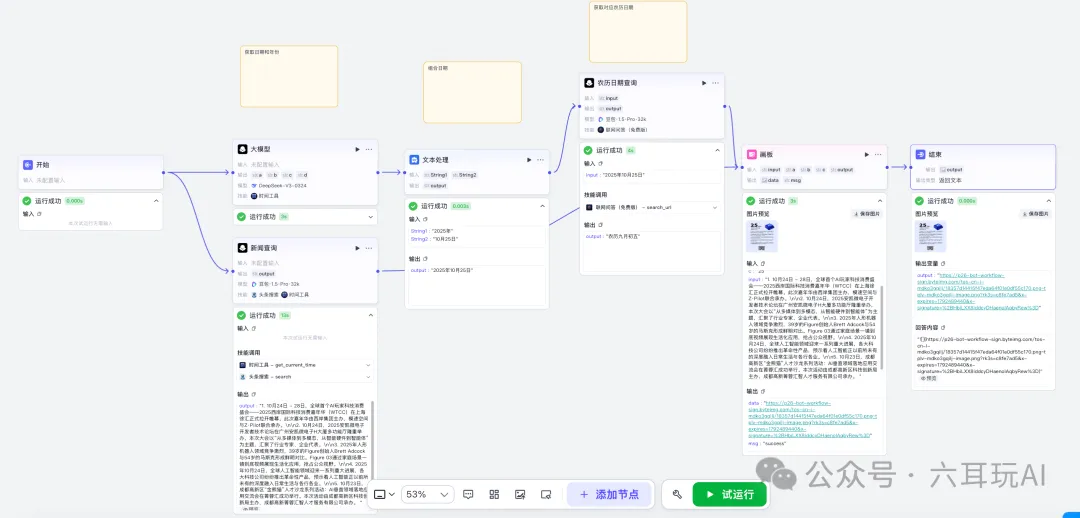The height and width of the screenshot is (518, 1080).
Task: Click the wrench debug icon beside 试运行
Action: click(x=677, y=494)
